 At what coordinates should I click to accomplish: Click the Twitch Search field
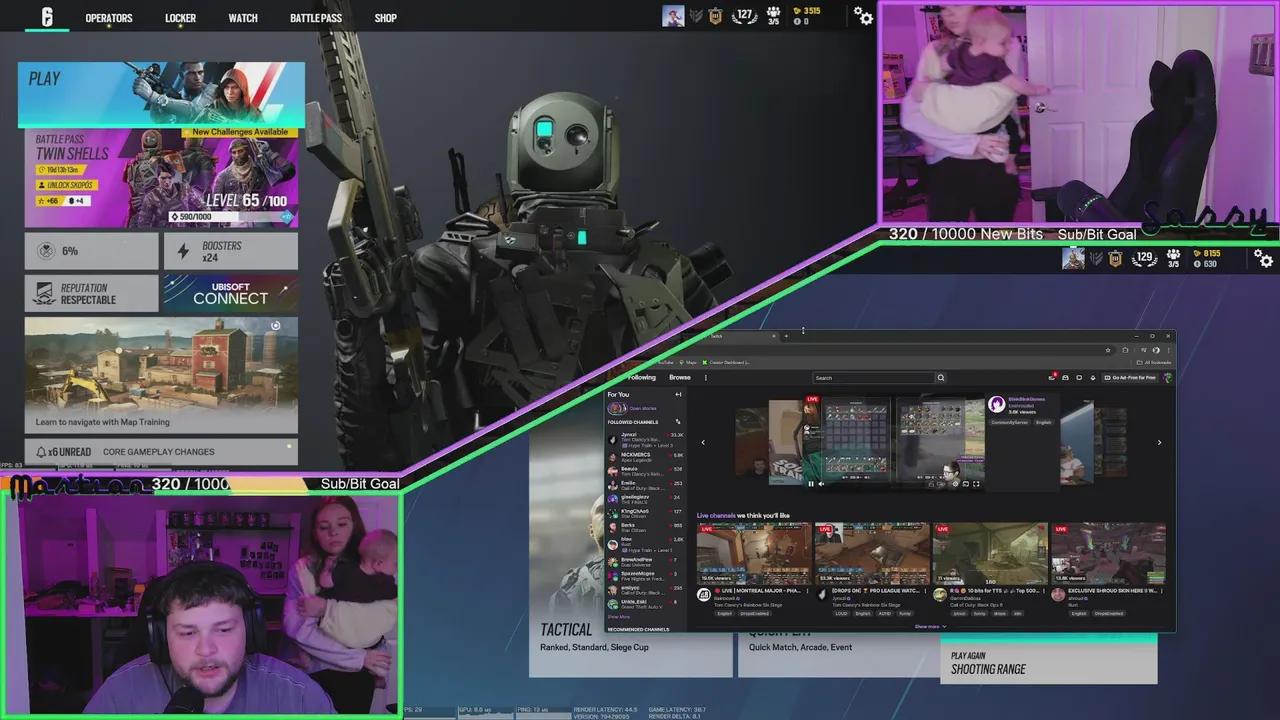click(x=873, y=377)
